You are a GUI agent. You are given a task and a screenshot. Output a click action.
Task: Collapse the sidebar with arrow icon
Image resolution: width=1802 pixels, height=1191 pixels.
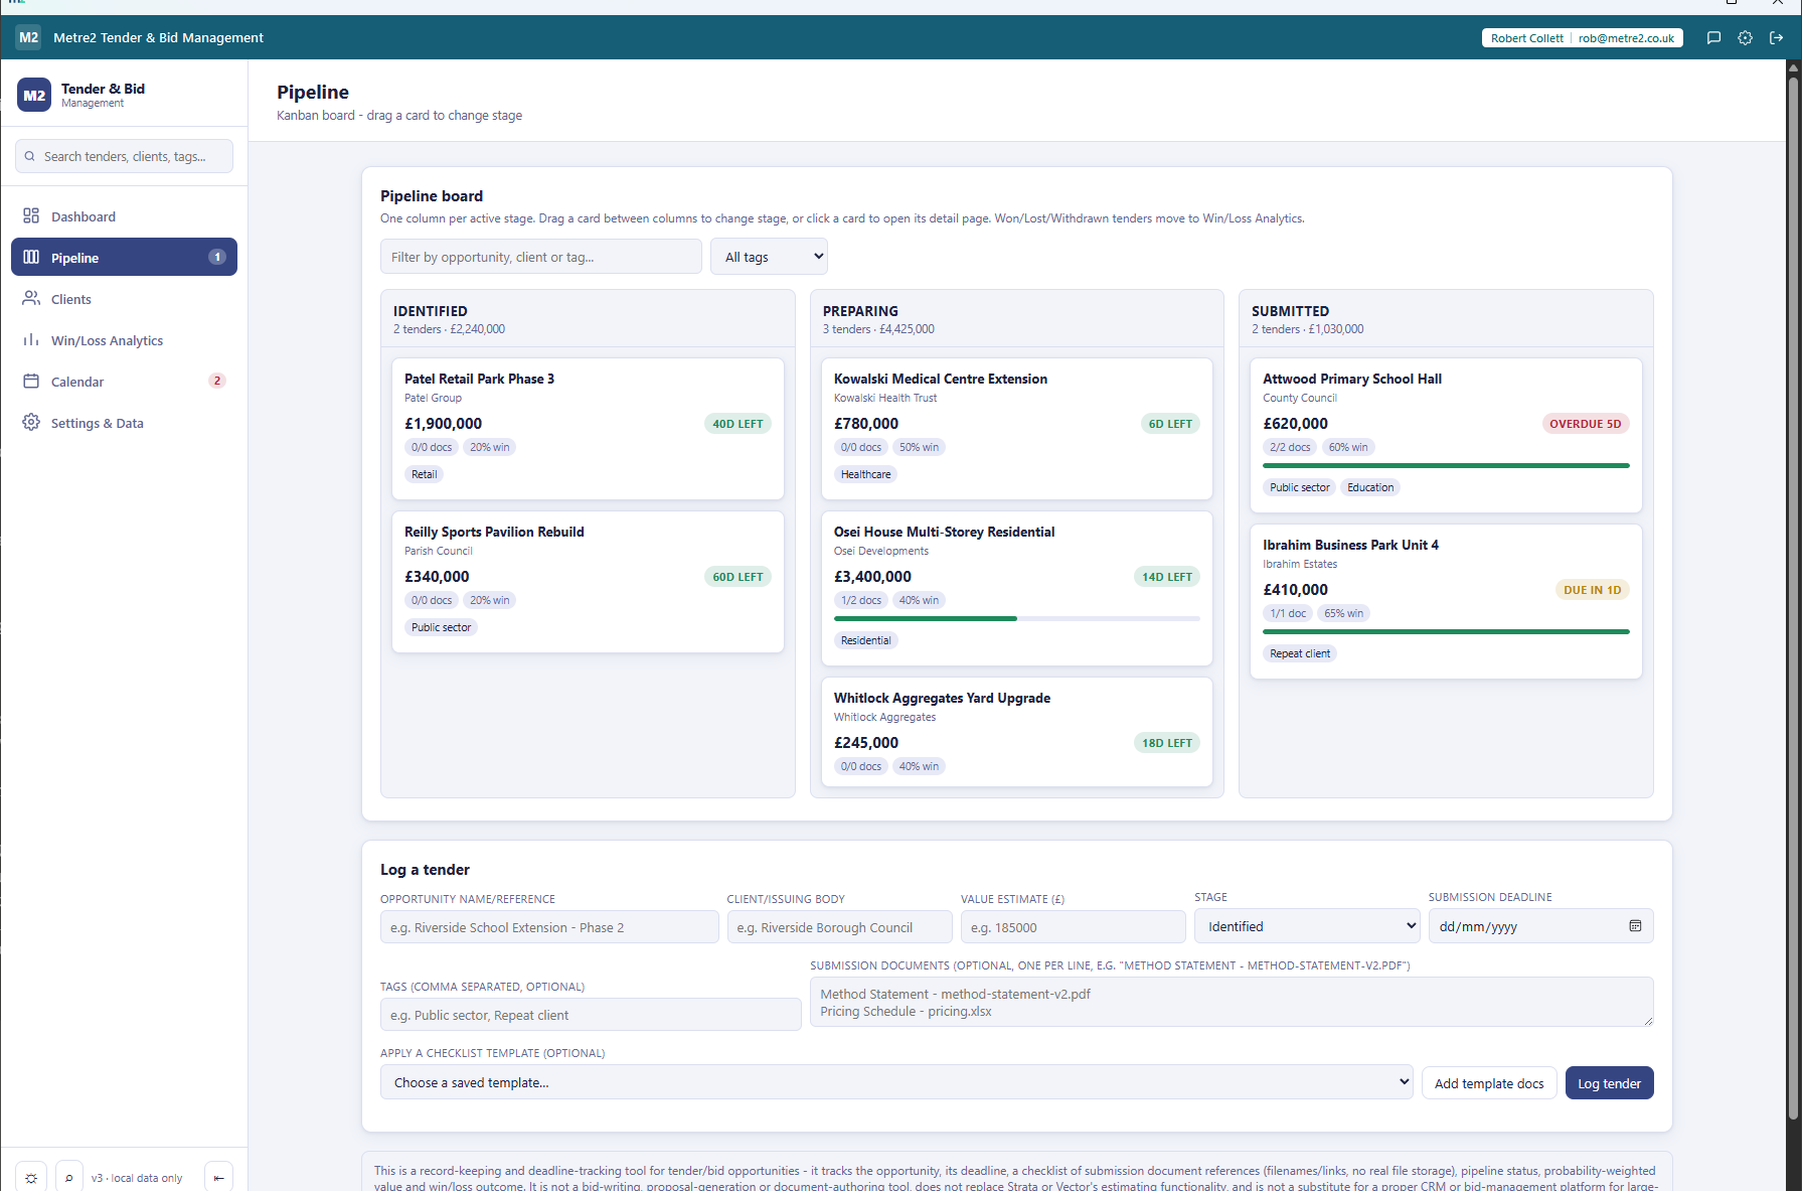(218, 1177)
